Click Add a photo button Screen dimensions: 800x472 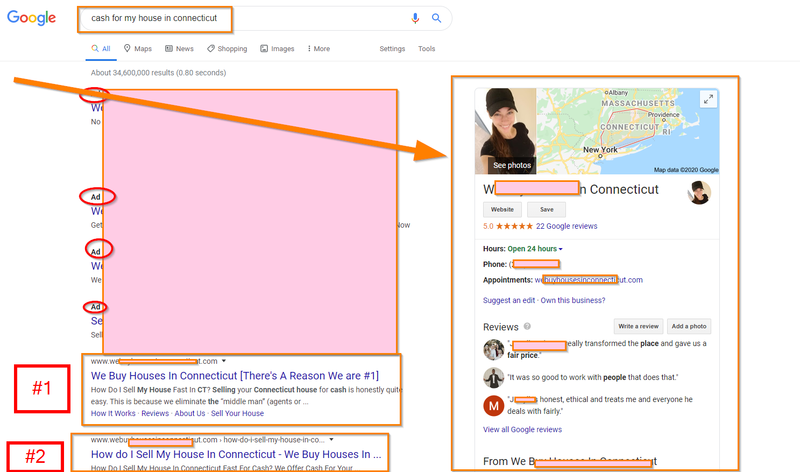pyautogui.click(x=689, y=326)
